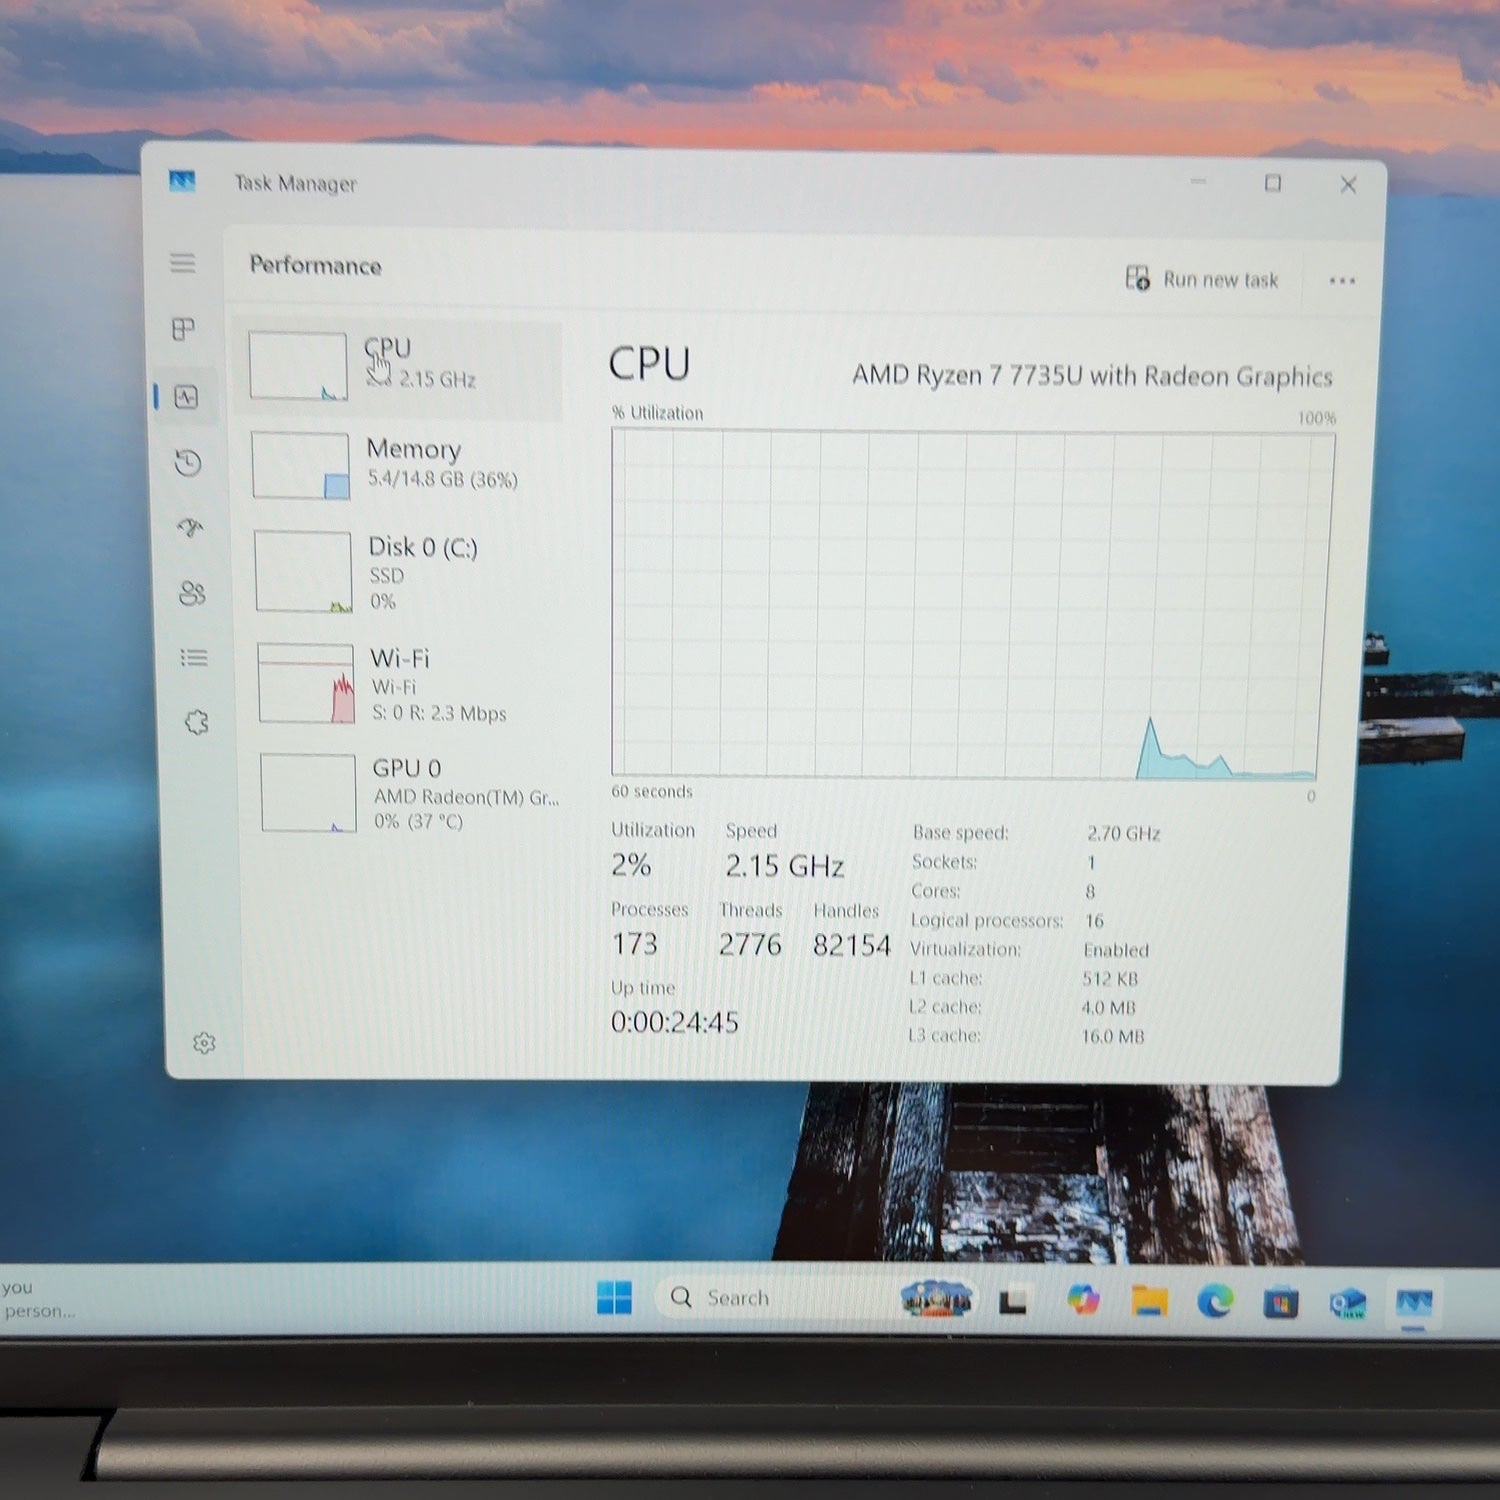Open the Details list page icon
Screen dimensions: 1500x1500
(x=194, y=657)
